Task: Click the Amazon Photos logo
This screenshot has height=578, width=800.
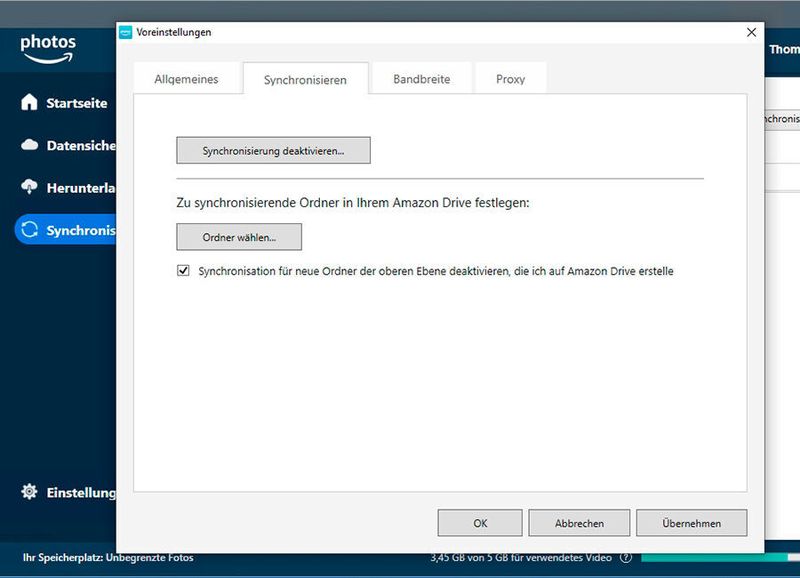Action: pyautogui.click(x=46, y=42)
